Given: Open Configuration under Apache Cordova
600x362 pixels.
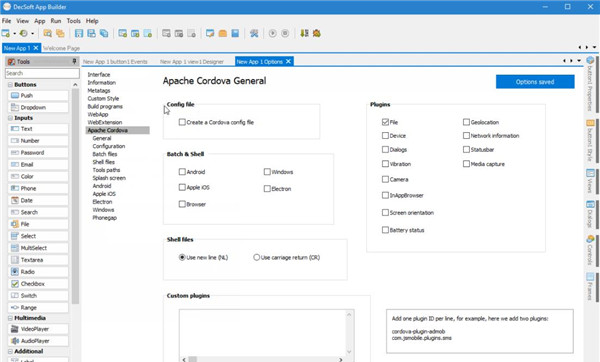Looking at the screenshot, I should point(109,146).
